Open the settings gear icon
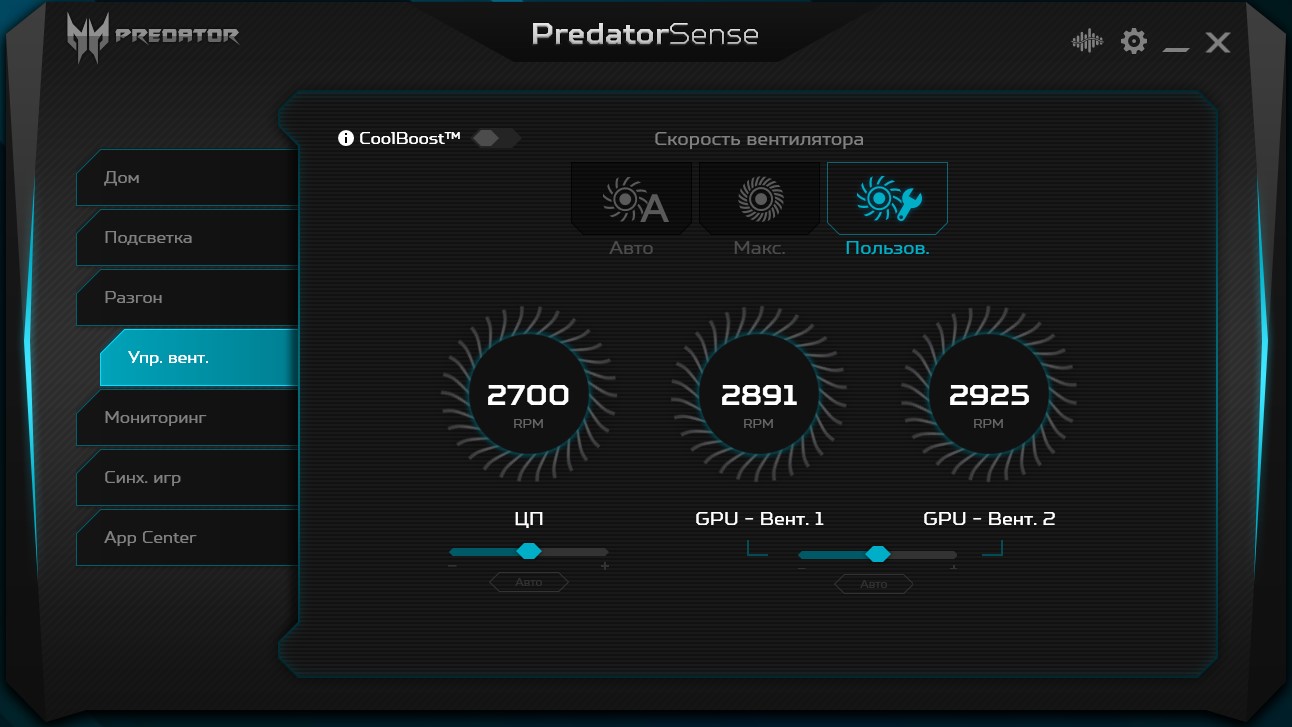 click(x=1133, y=41)
